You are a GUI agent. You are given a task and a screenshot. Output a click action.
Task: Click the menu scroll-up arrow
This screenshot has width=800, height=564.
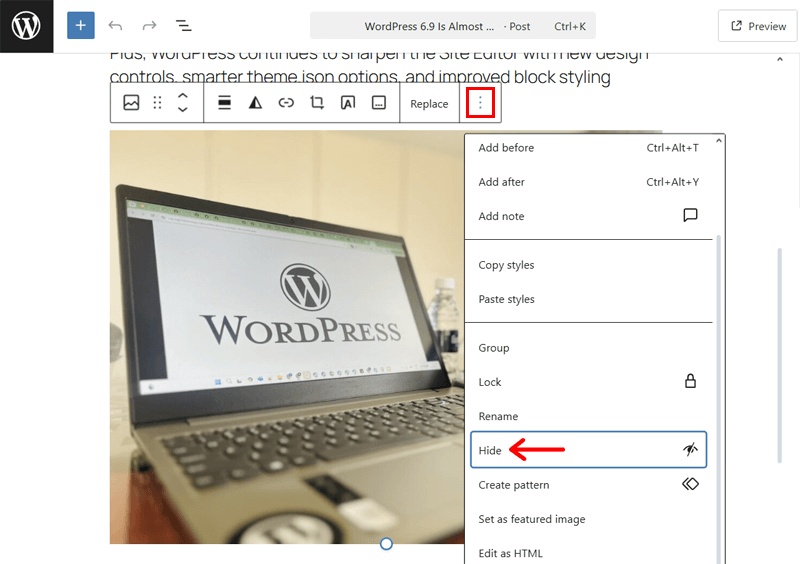click(719, 140)
